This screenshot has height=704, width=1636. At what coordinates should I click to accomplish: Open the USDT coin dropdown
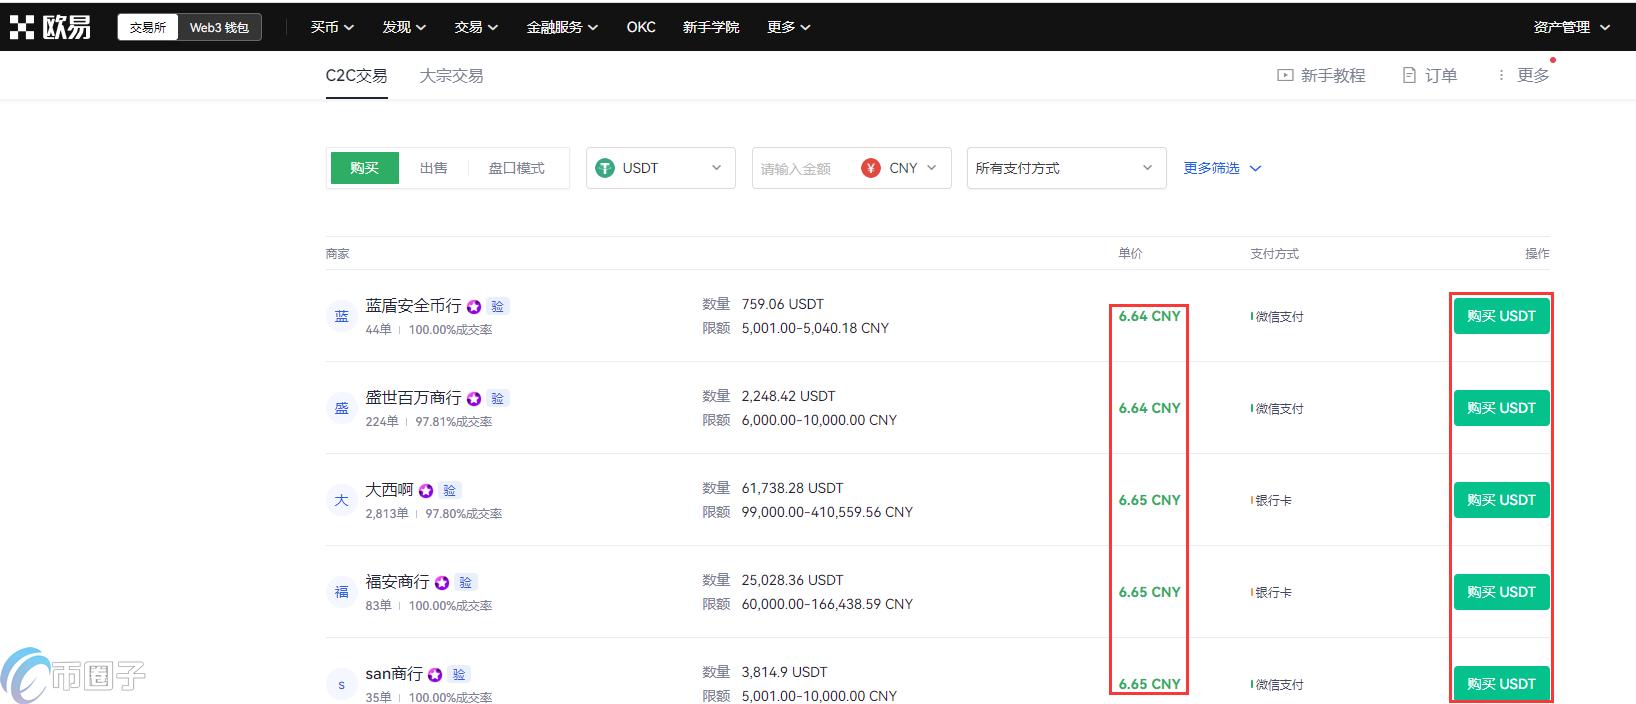(x=660, y=168)
